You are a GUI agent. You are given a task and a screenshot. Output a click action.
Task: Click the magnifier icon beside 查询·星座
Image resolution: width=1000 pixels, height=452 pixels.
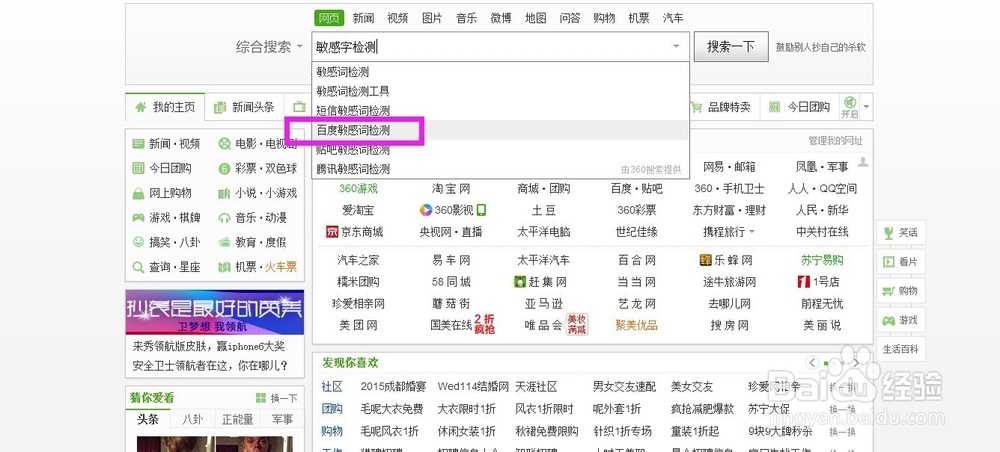click(138, 267)
